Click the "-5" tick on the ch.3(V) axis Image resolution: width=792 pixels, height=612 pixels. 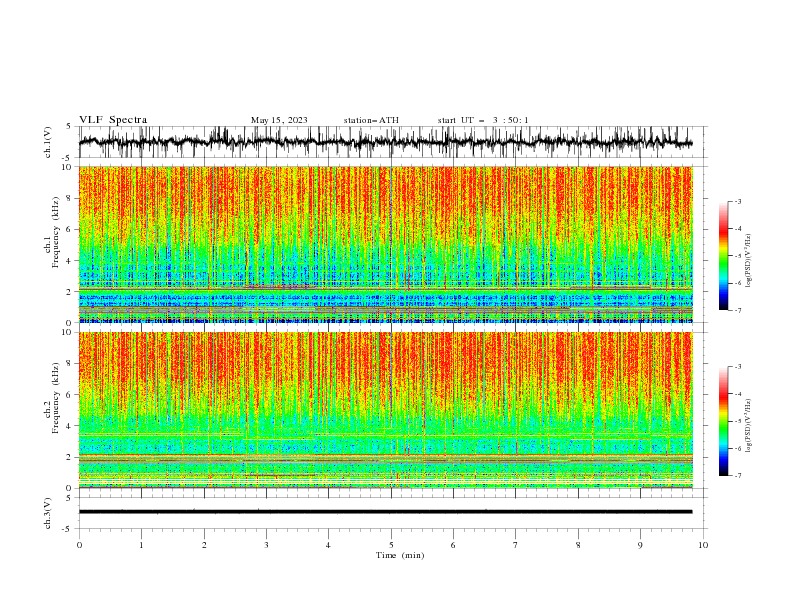(68, 529)
